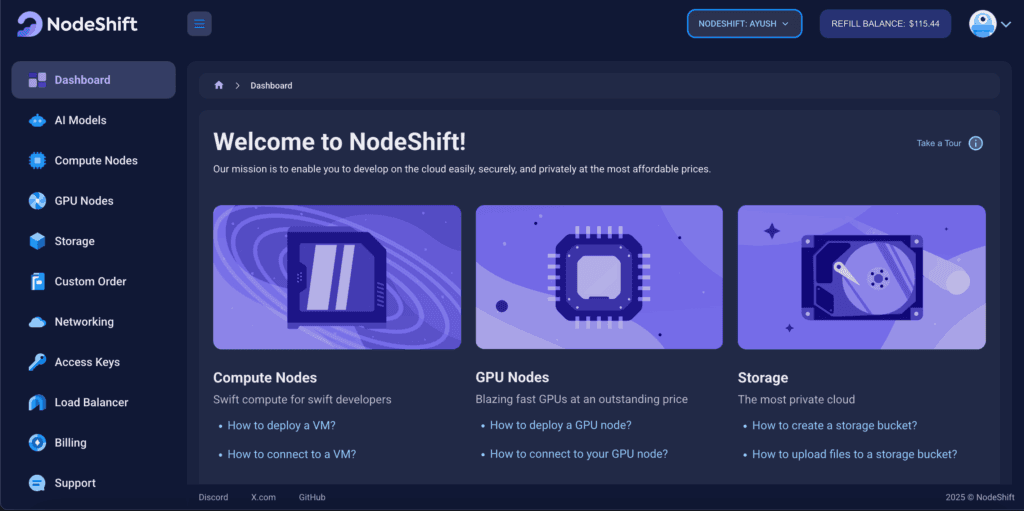Click the AI Models robot icon

(x=37, y=120)
